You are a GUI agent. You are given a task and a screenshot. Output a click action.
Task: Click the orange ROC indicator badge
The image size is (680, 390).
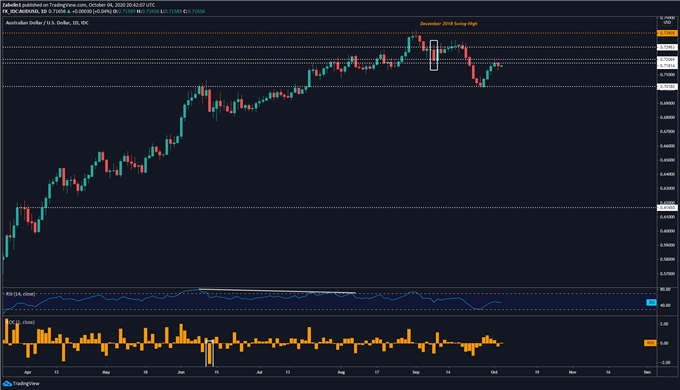[650, 343]
